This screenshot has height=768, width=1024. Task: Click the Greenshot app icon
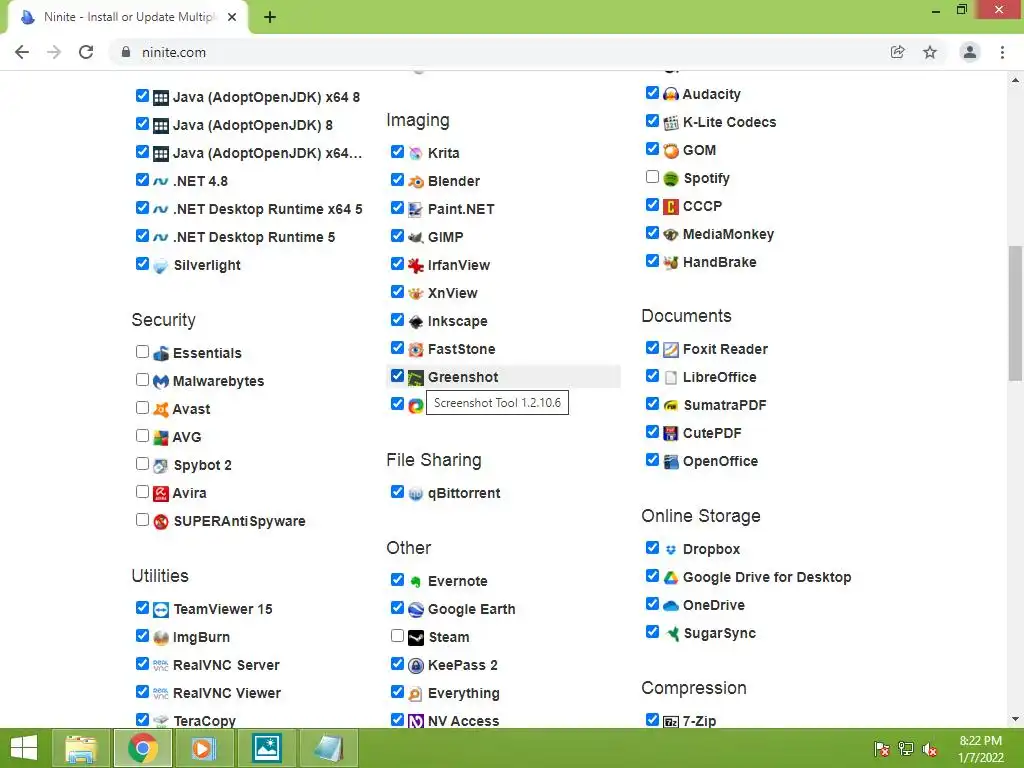415,377
